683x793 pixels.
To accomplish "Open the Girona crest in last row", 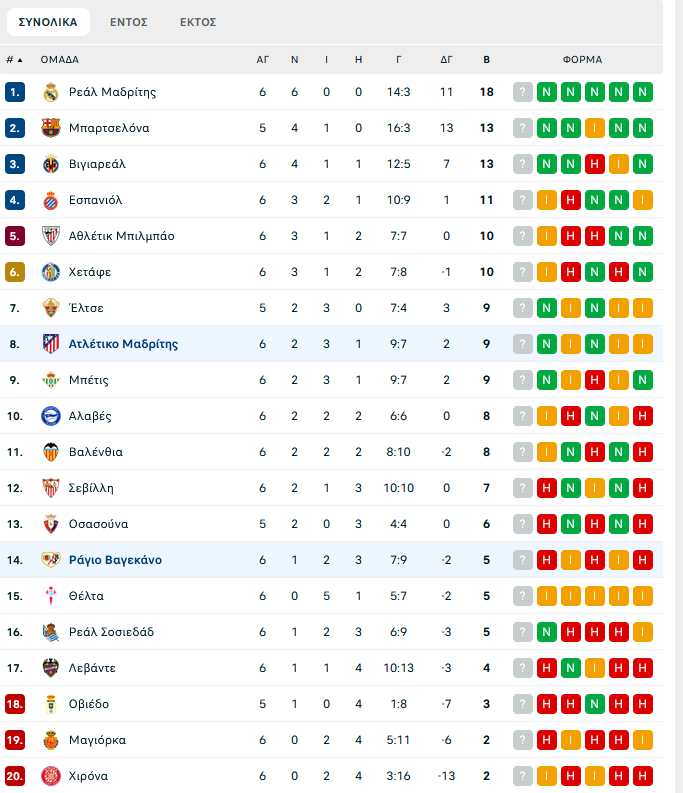I will point(51,776).
